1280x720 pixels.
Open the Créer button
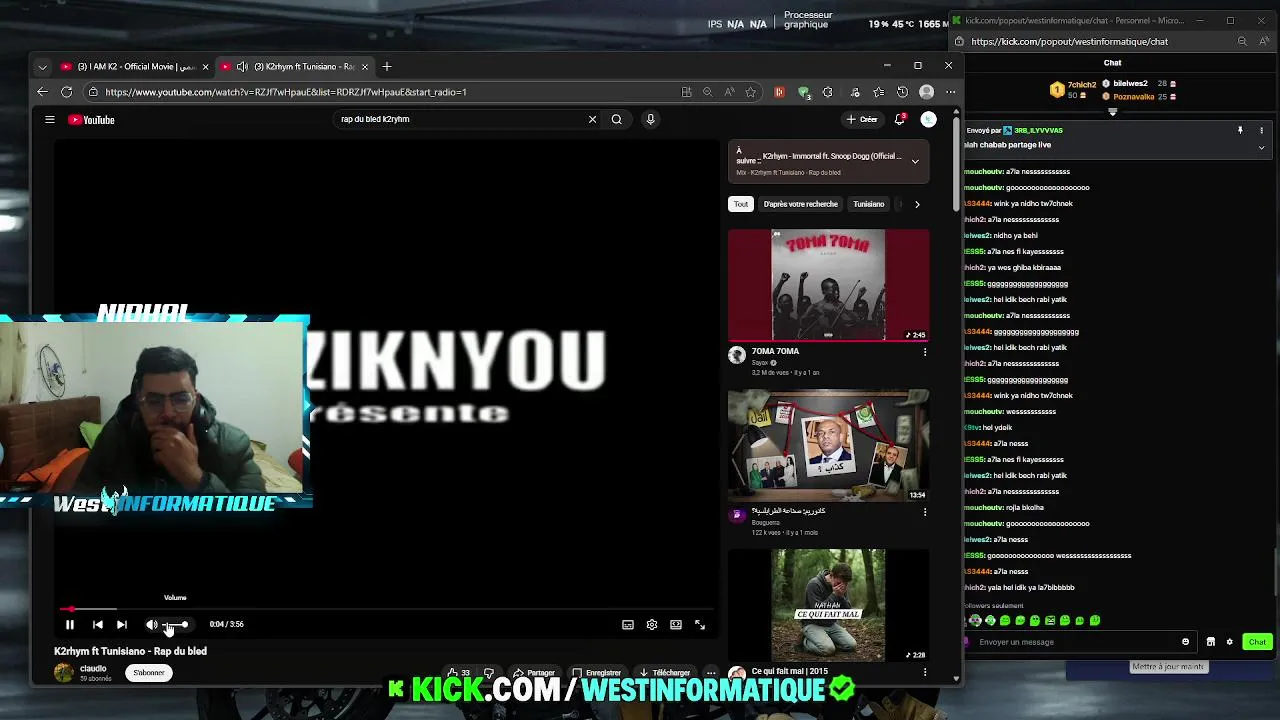coord(862,119)
